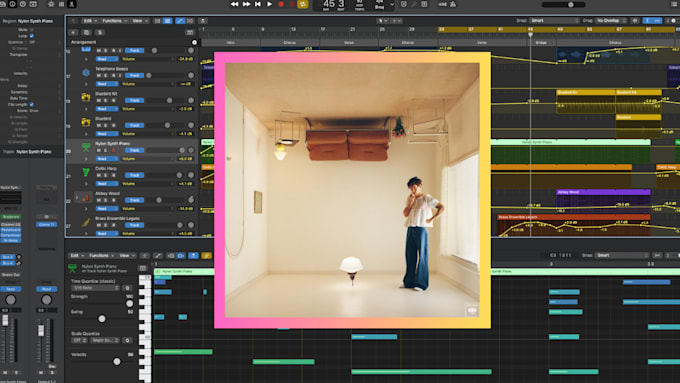Viewport: 680px width, 383px height.
Task: Expand the Abbey Wood track stack
Action: tap(77, 197)
